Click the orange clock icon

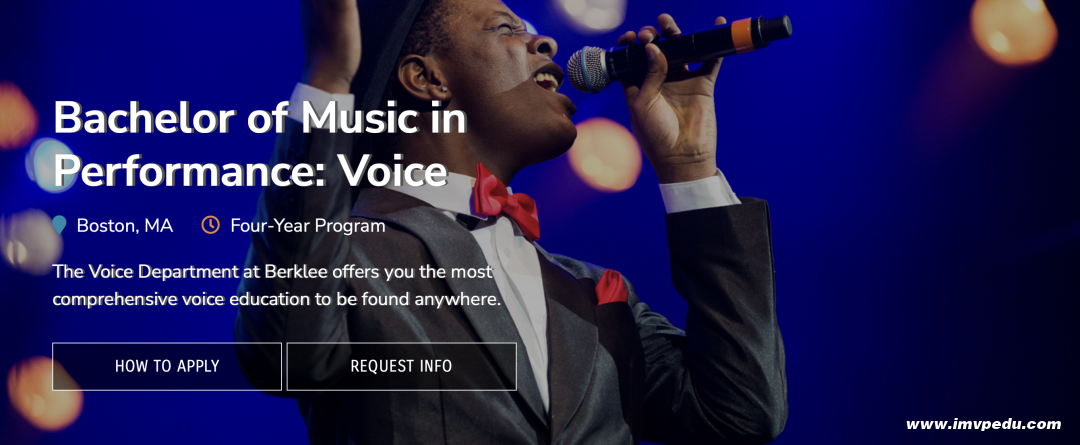[210, 225]
